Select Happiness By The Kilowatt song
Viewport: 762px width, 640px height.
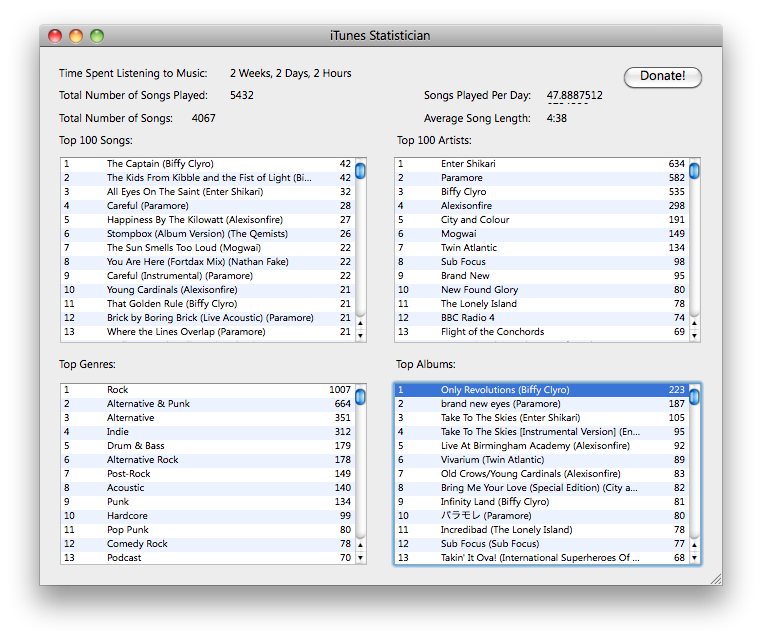[x=208, y=220]
